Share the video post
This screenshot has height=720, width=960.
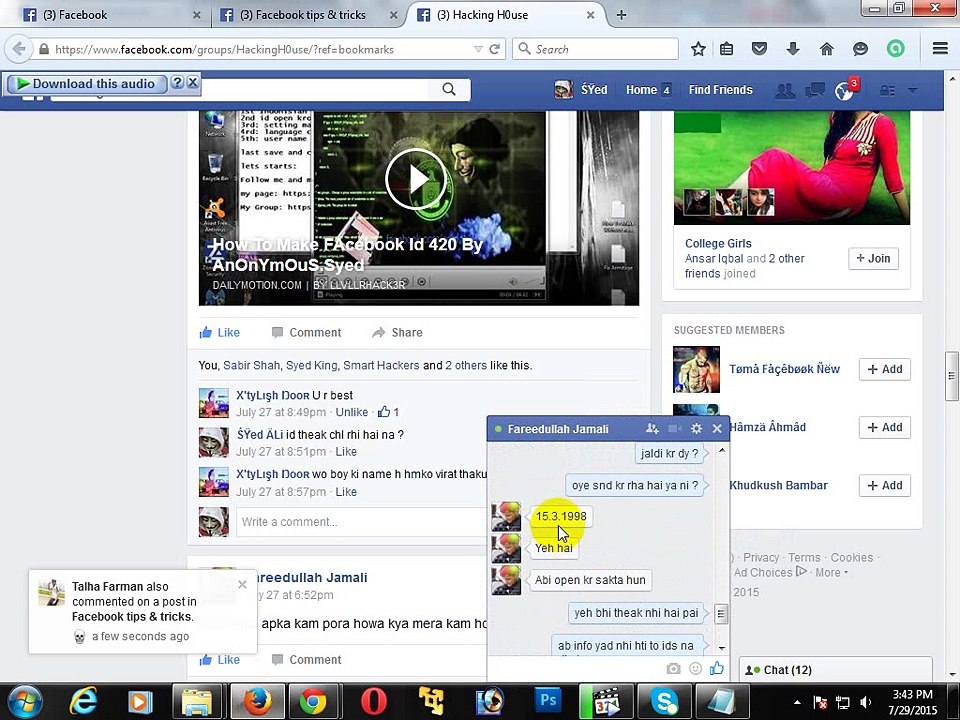(397, 332)
